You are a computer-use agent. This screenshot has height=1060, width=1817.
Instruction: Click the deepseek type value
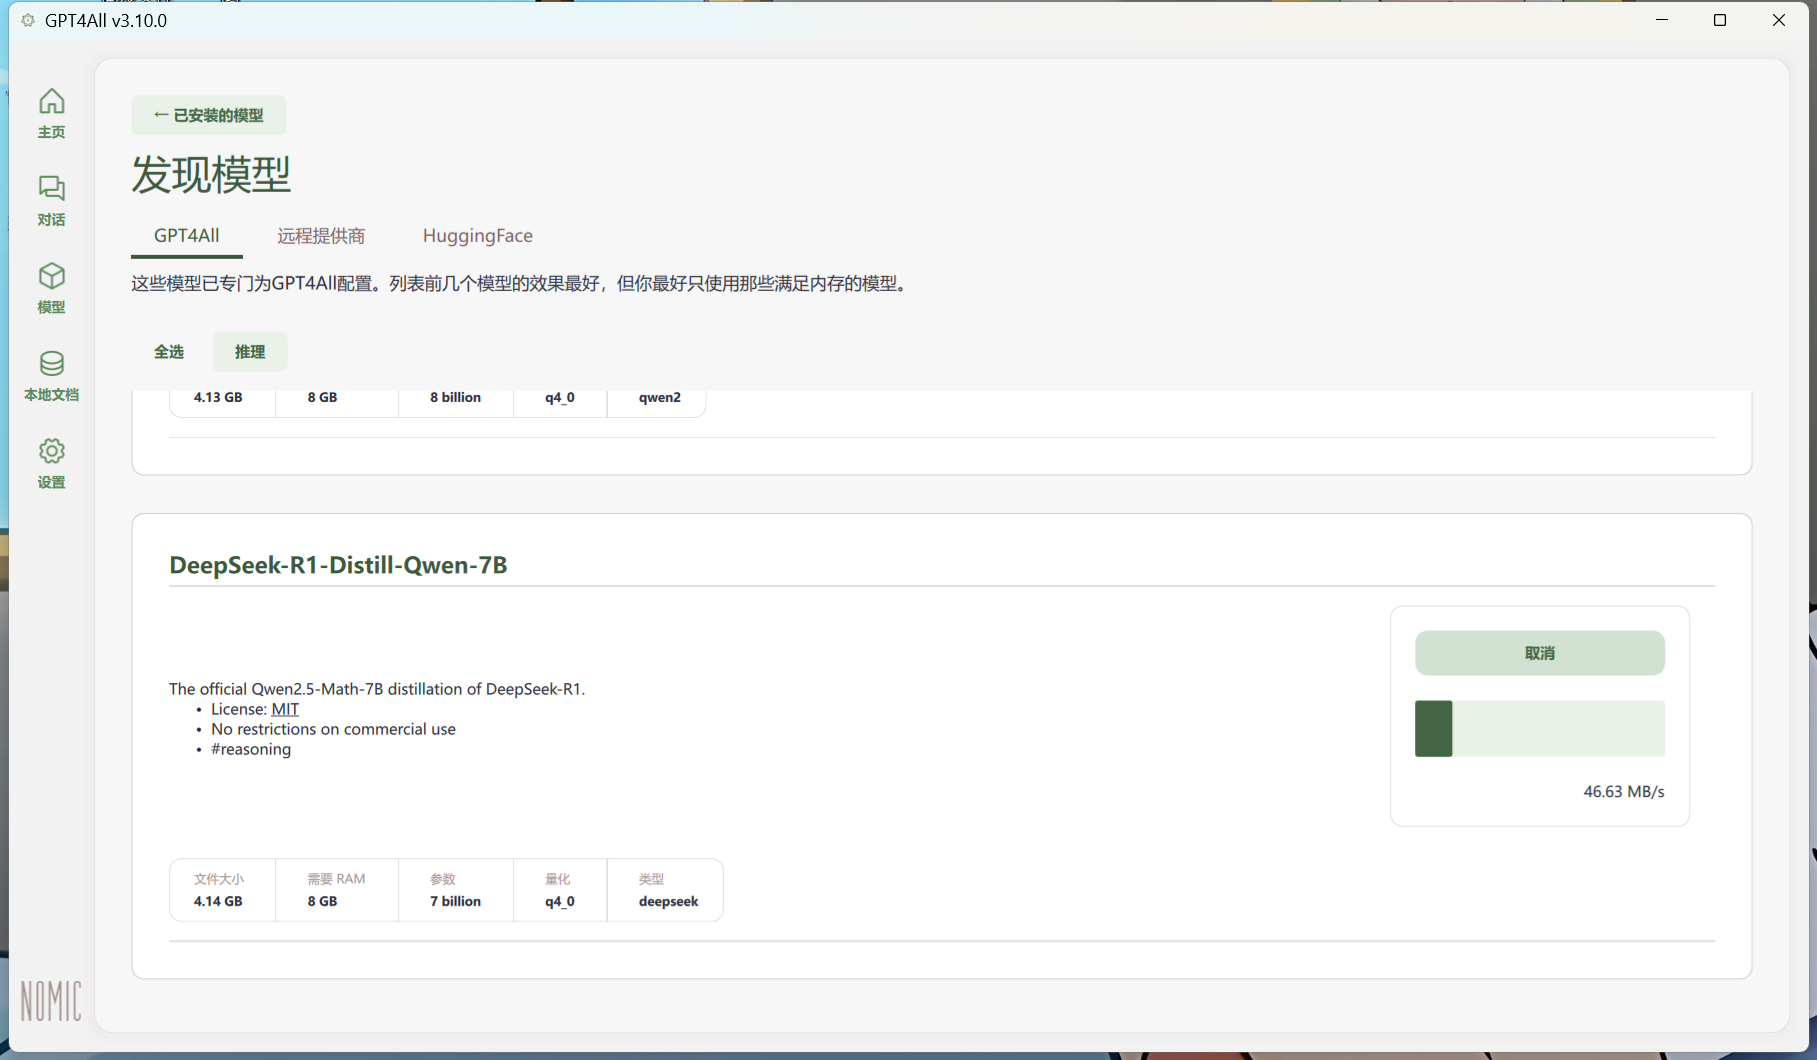tap(668, 901)
